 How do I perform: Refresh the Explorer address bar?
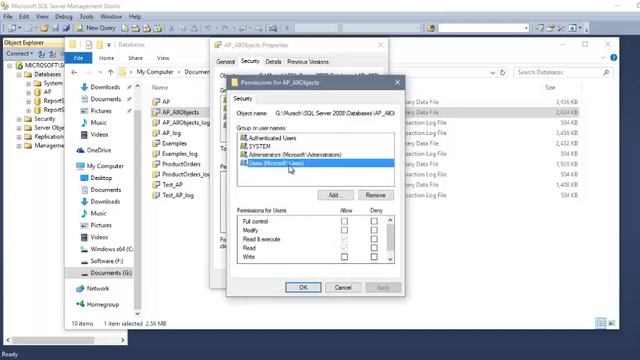(502, 72)
